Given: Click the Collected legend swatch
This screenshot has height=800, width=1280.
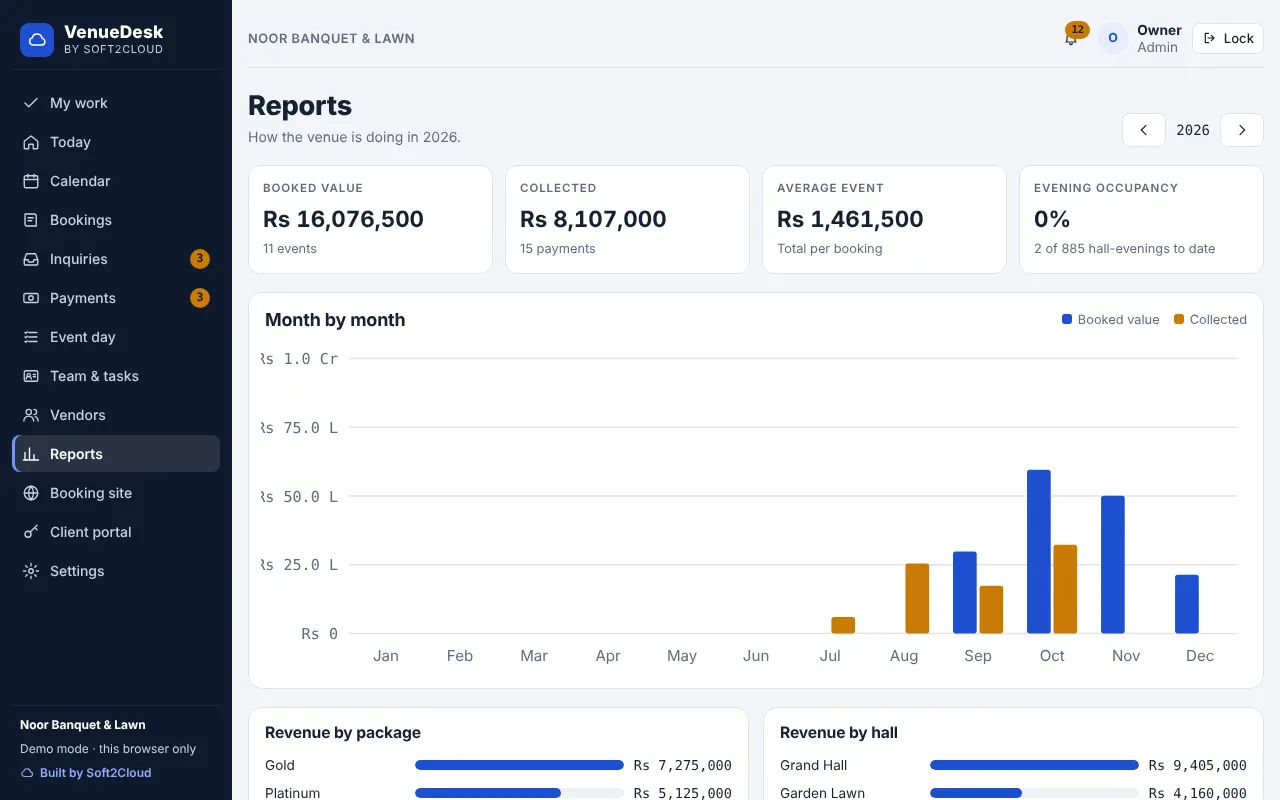Looking at the screenshot, I should (x=1179, y=320).
